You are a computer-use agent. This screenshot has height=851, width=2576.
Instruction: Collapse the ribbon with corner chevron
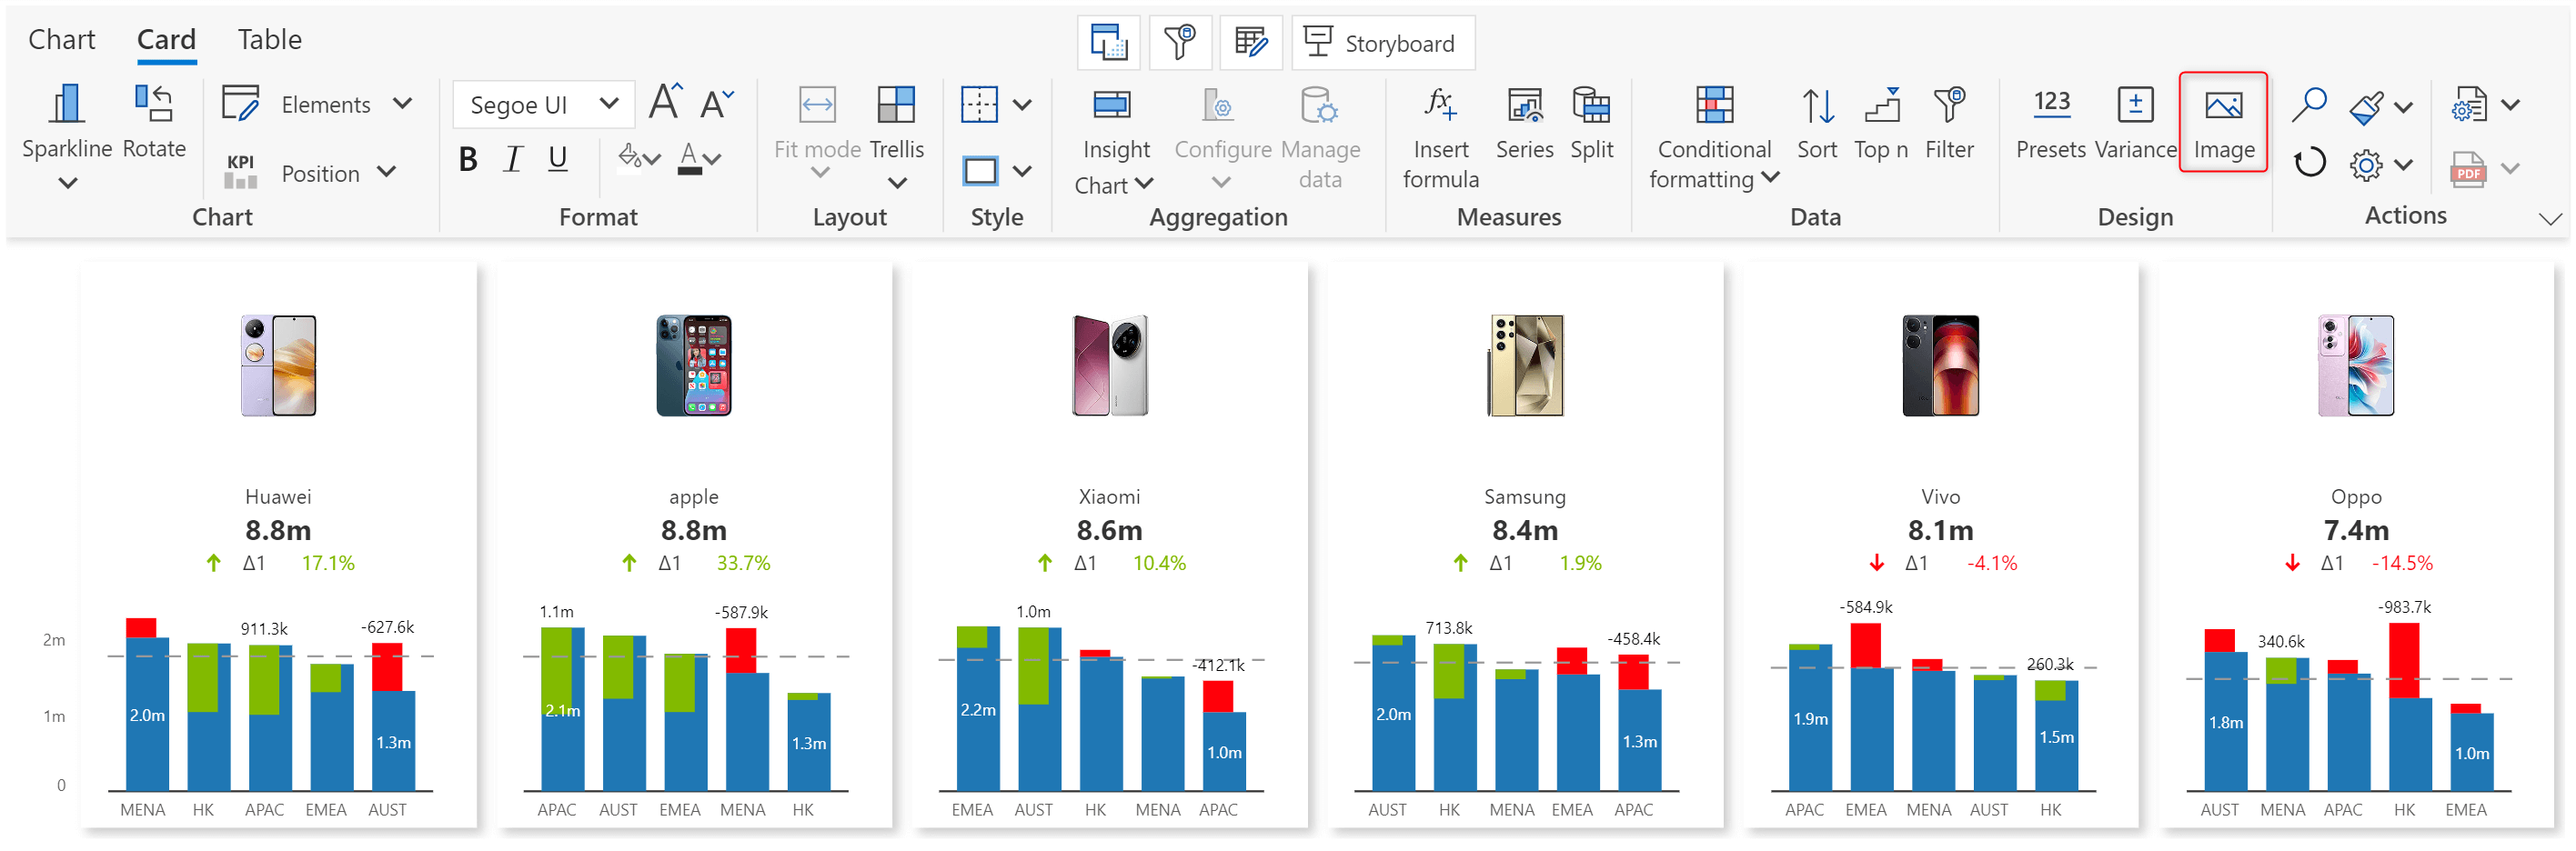click(x=2551, y=219)
